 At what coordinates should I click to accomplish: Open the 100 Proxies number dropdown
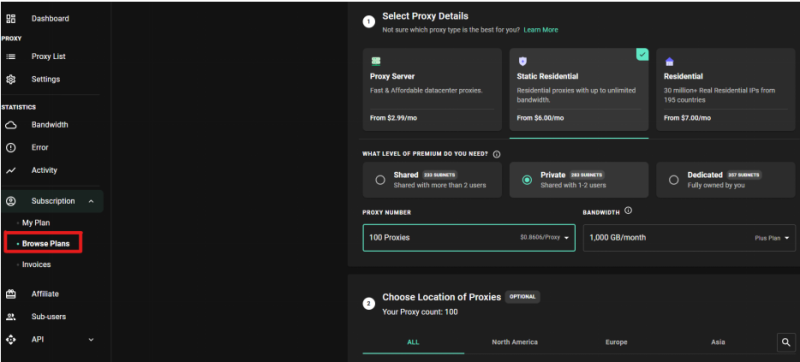click(469, 238)
